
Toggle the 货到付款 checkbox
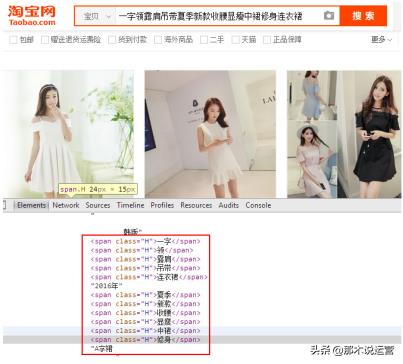(112, 40)
